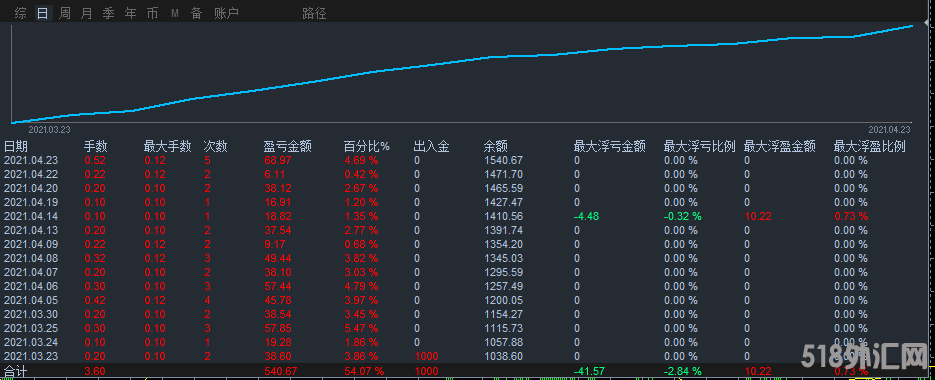Select the 年 yearly tab
This screenshot has width=935, height=380.
click(x=131, y=13)
